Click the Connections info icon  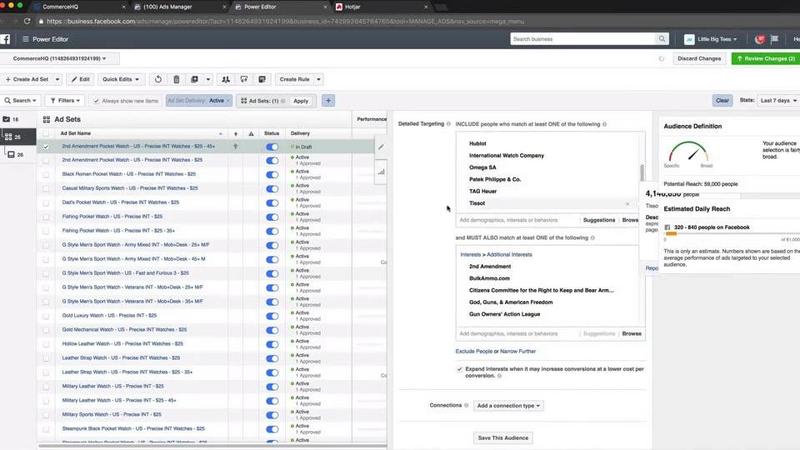466,405
